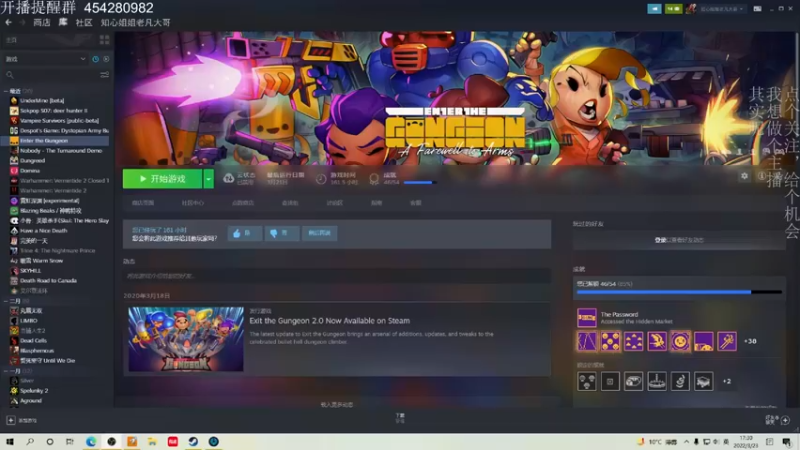This screenshot has width=800, height=450.
Task: Click the smiley-face unlocked achievement icon
Action: click(680, 341)
